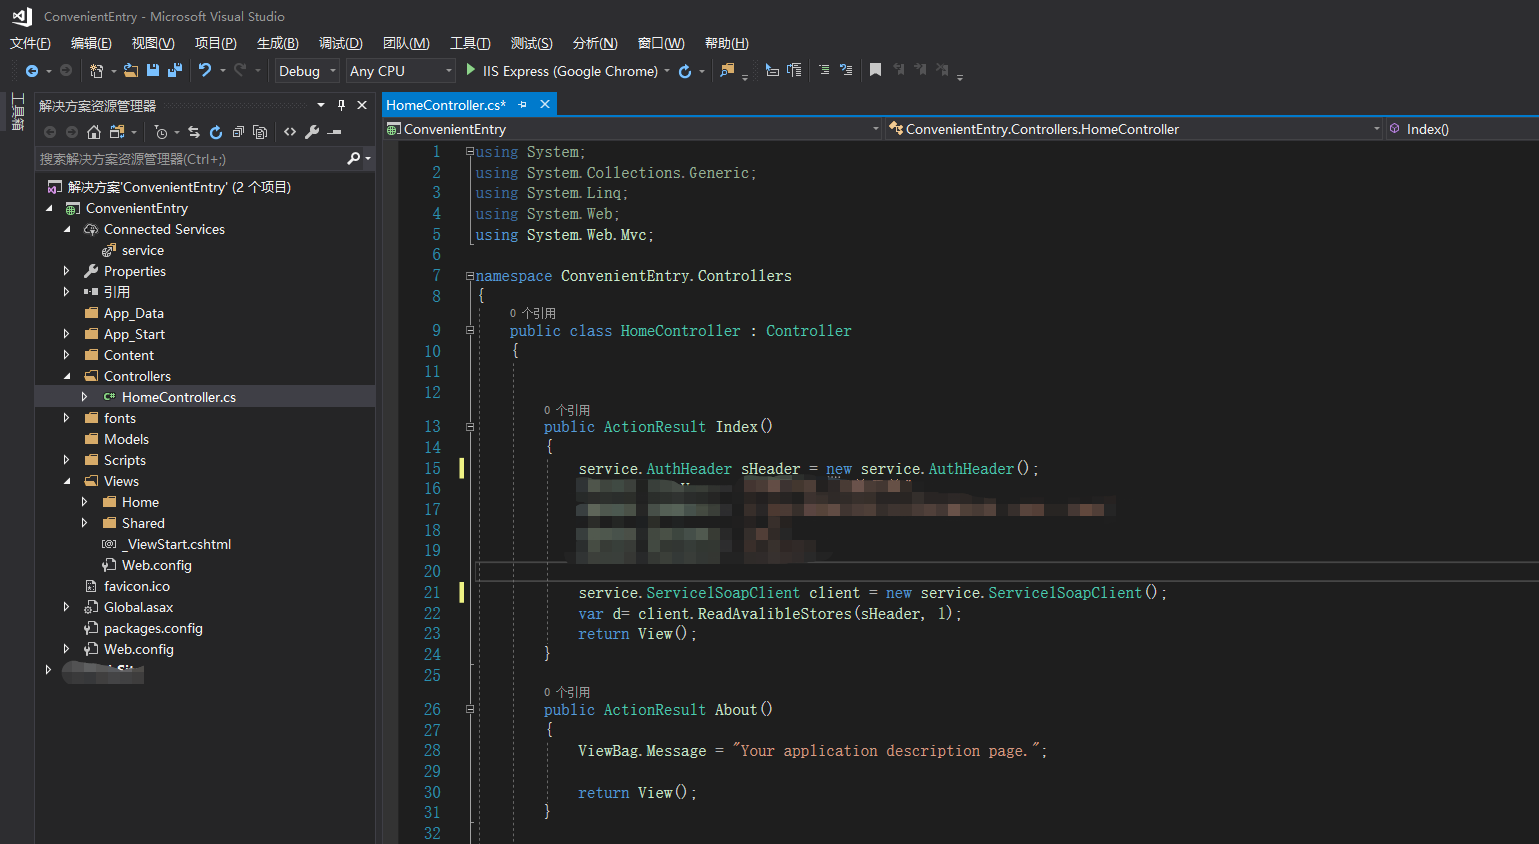Click the New Project toolbar icon
Image resolution: width=1539 pixels, height=844 pixels.
tap(96, 71)
